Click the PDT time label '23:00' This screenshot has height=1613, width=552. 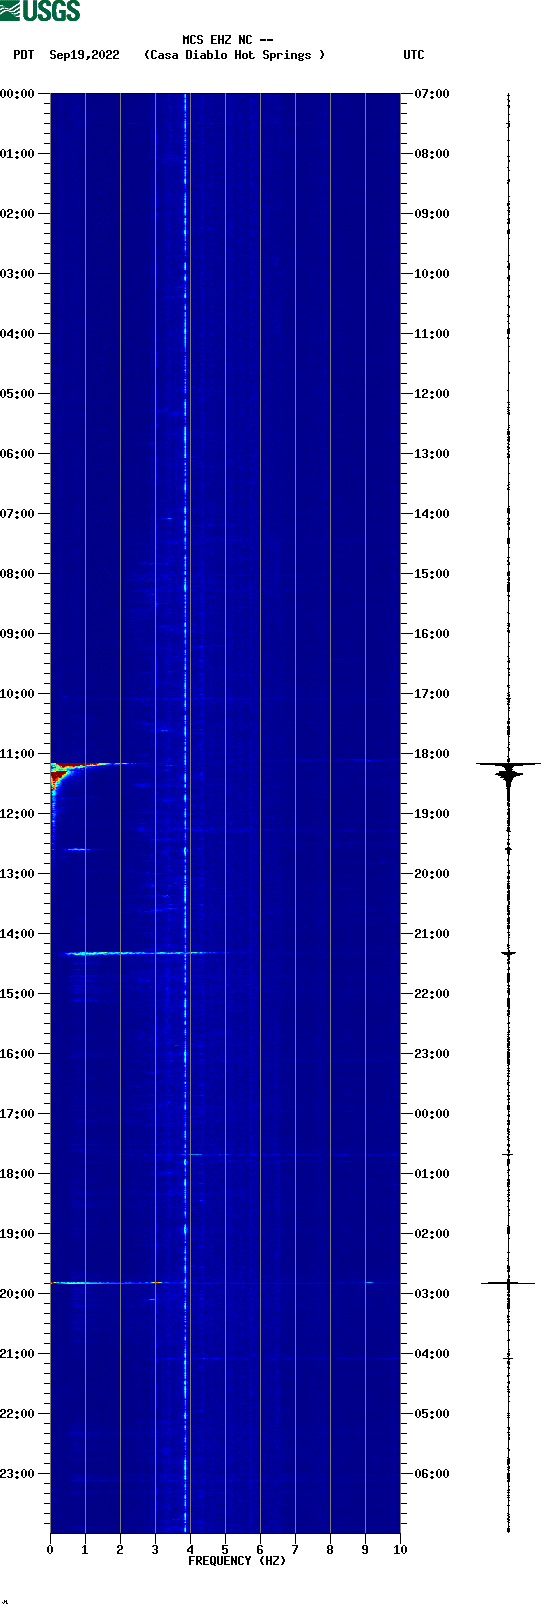point(18,1474)
